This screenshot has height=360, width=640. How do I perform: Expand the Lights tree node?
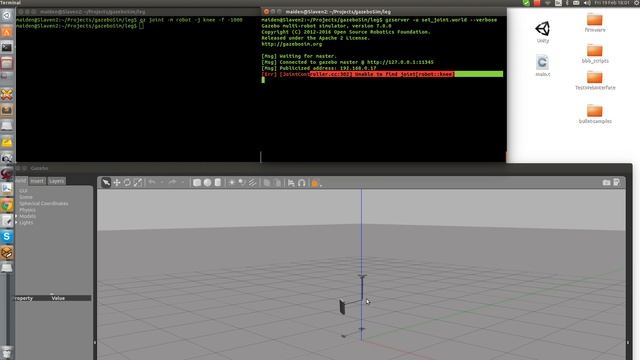point(16,222)
